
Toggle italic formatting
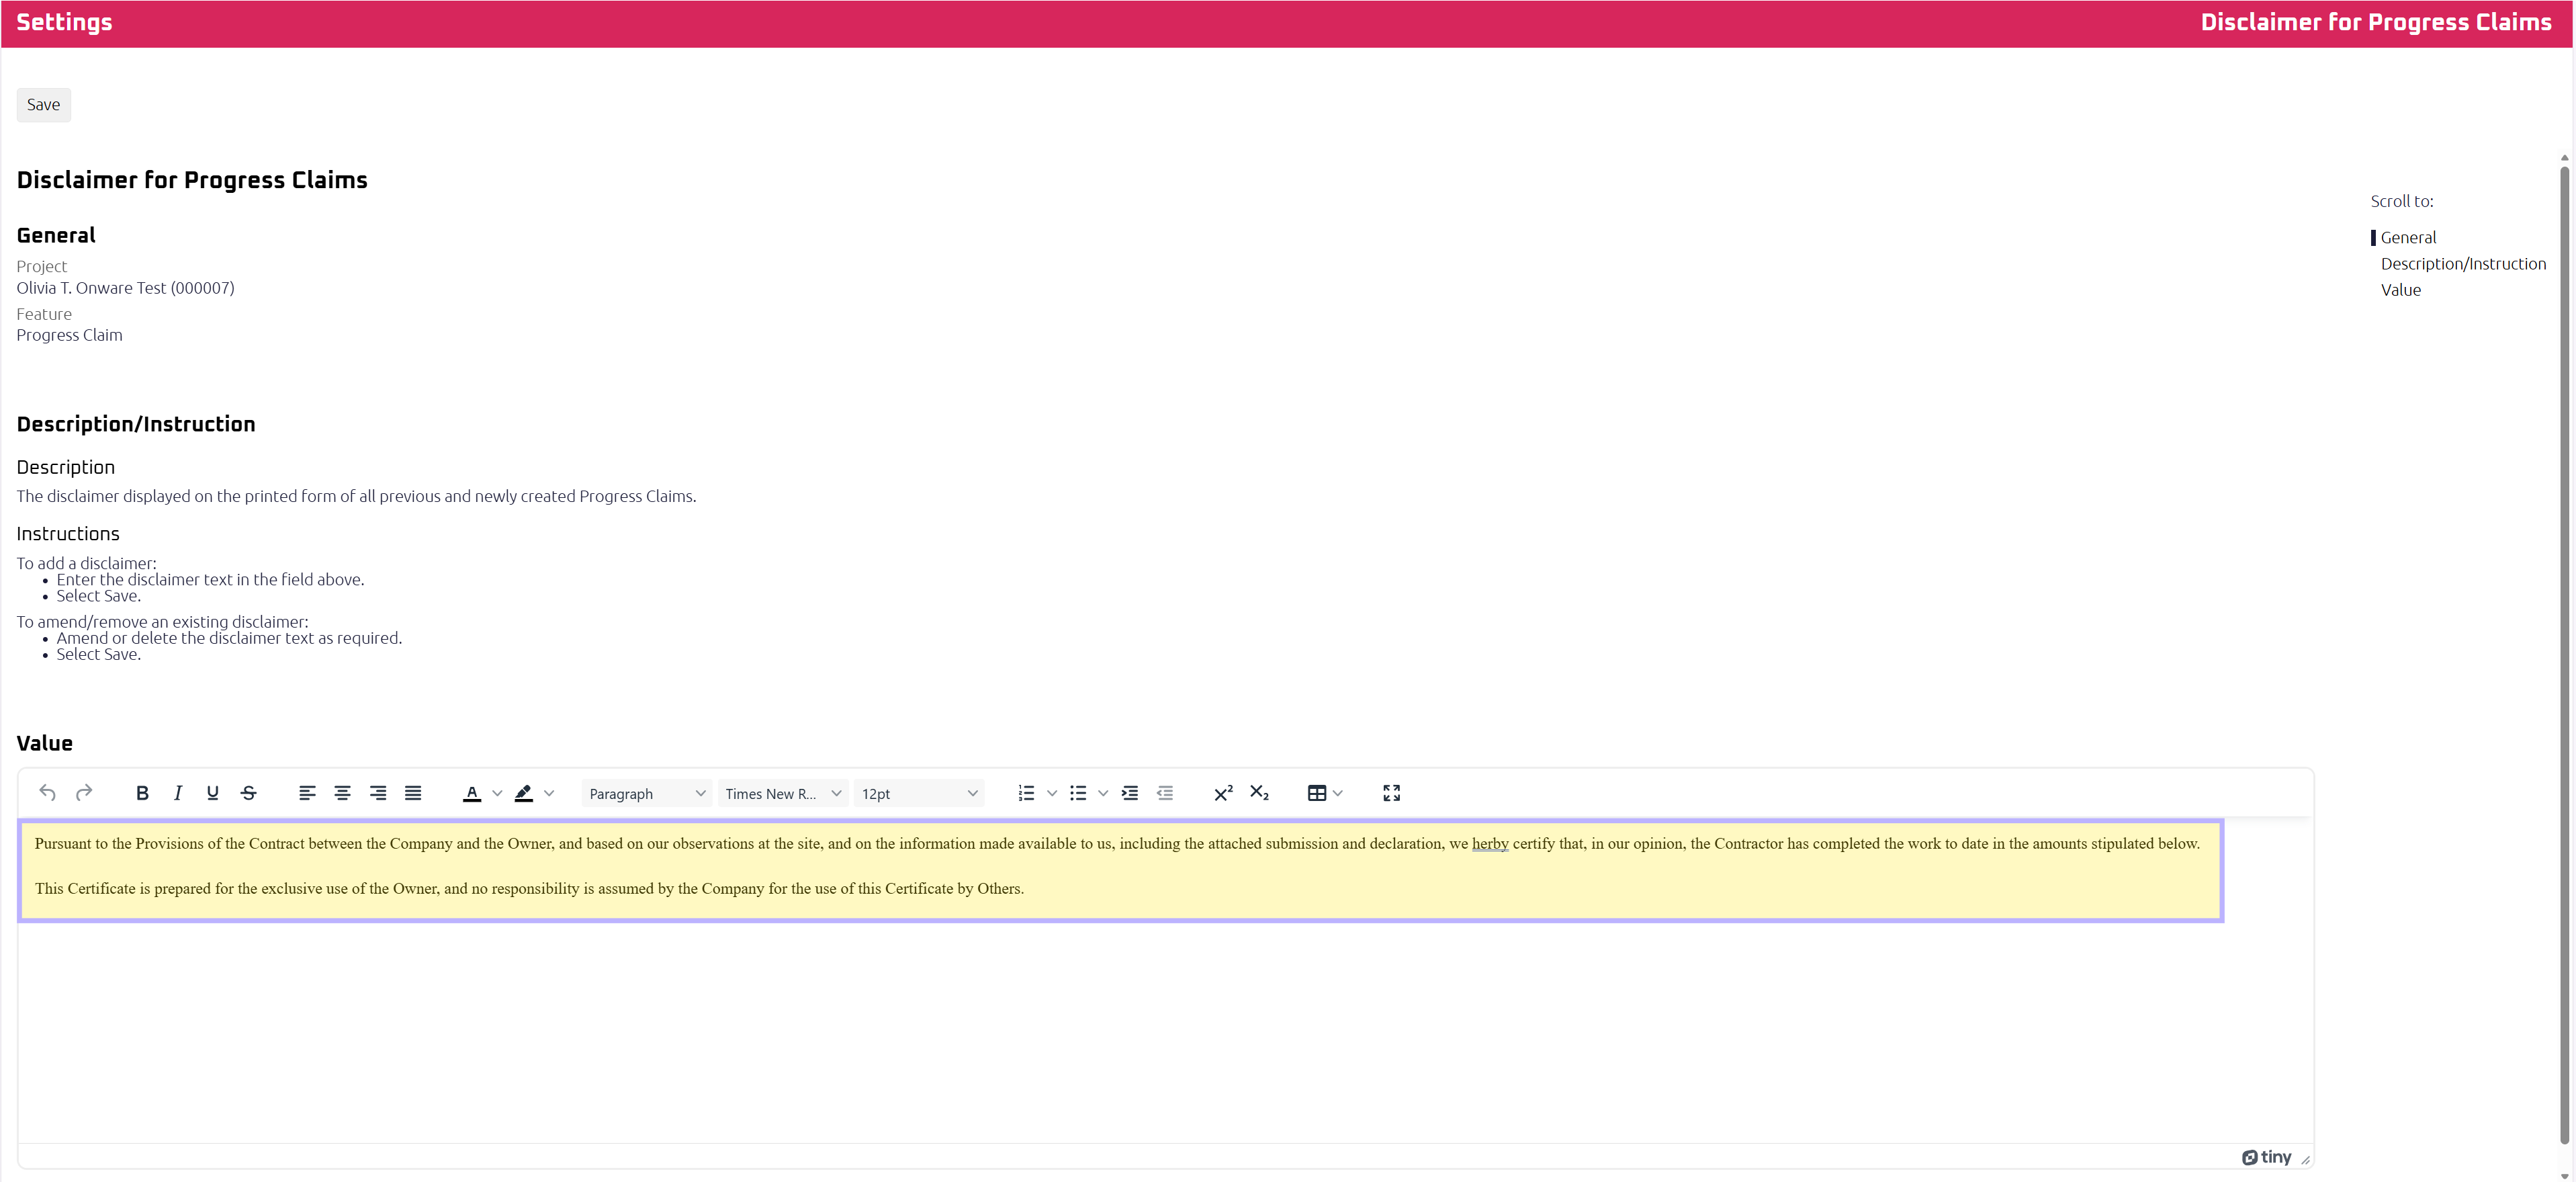178,793
